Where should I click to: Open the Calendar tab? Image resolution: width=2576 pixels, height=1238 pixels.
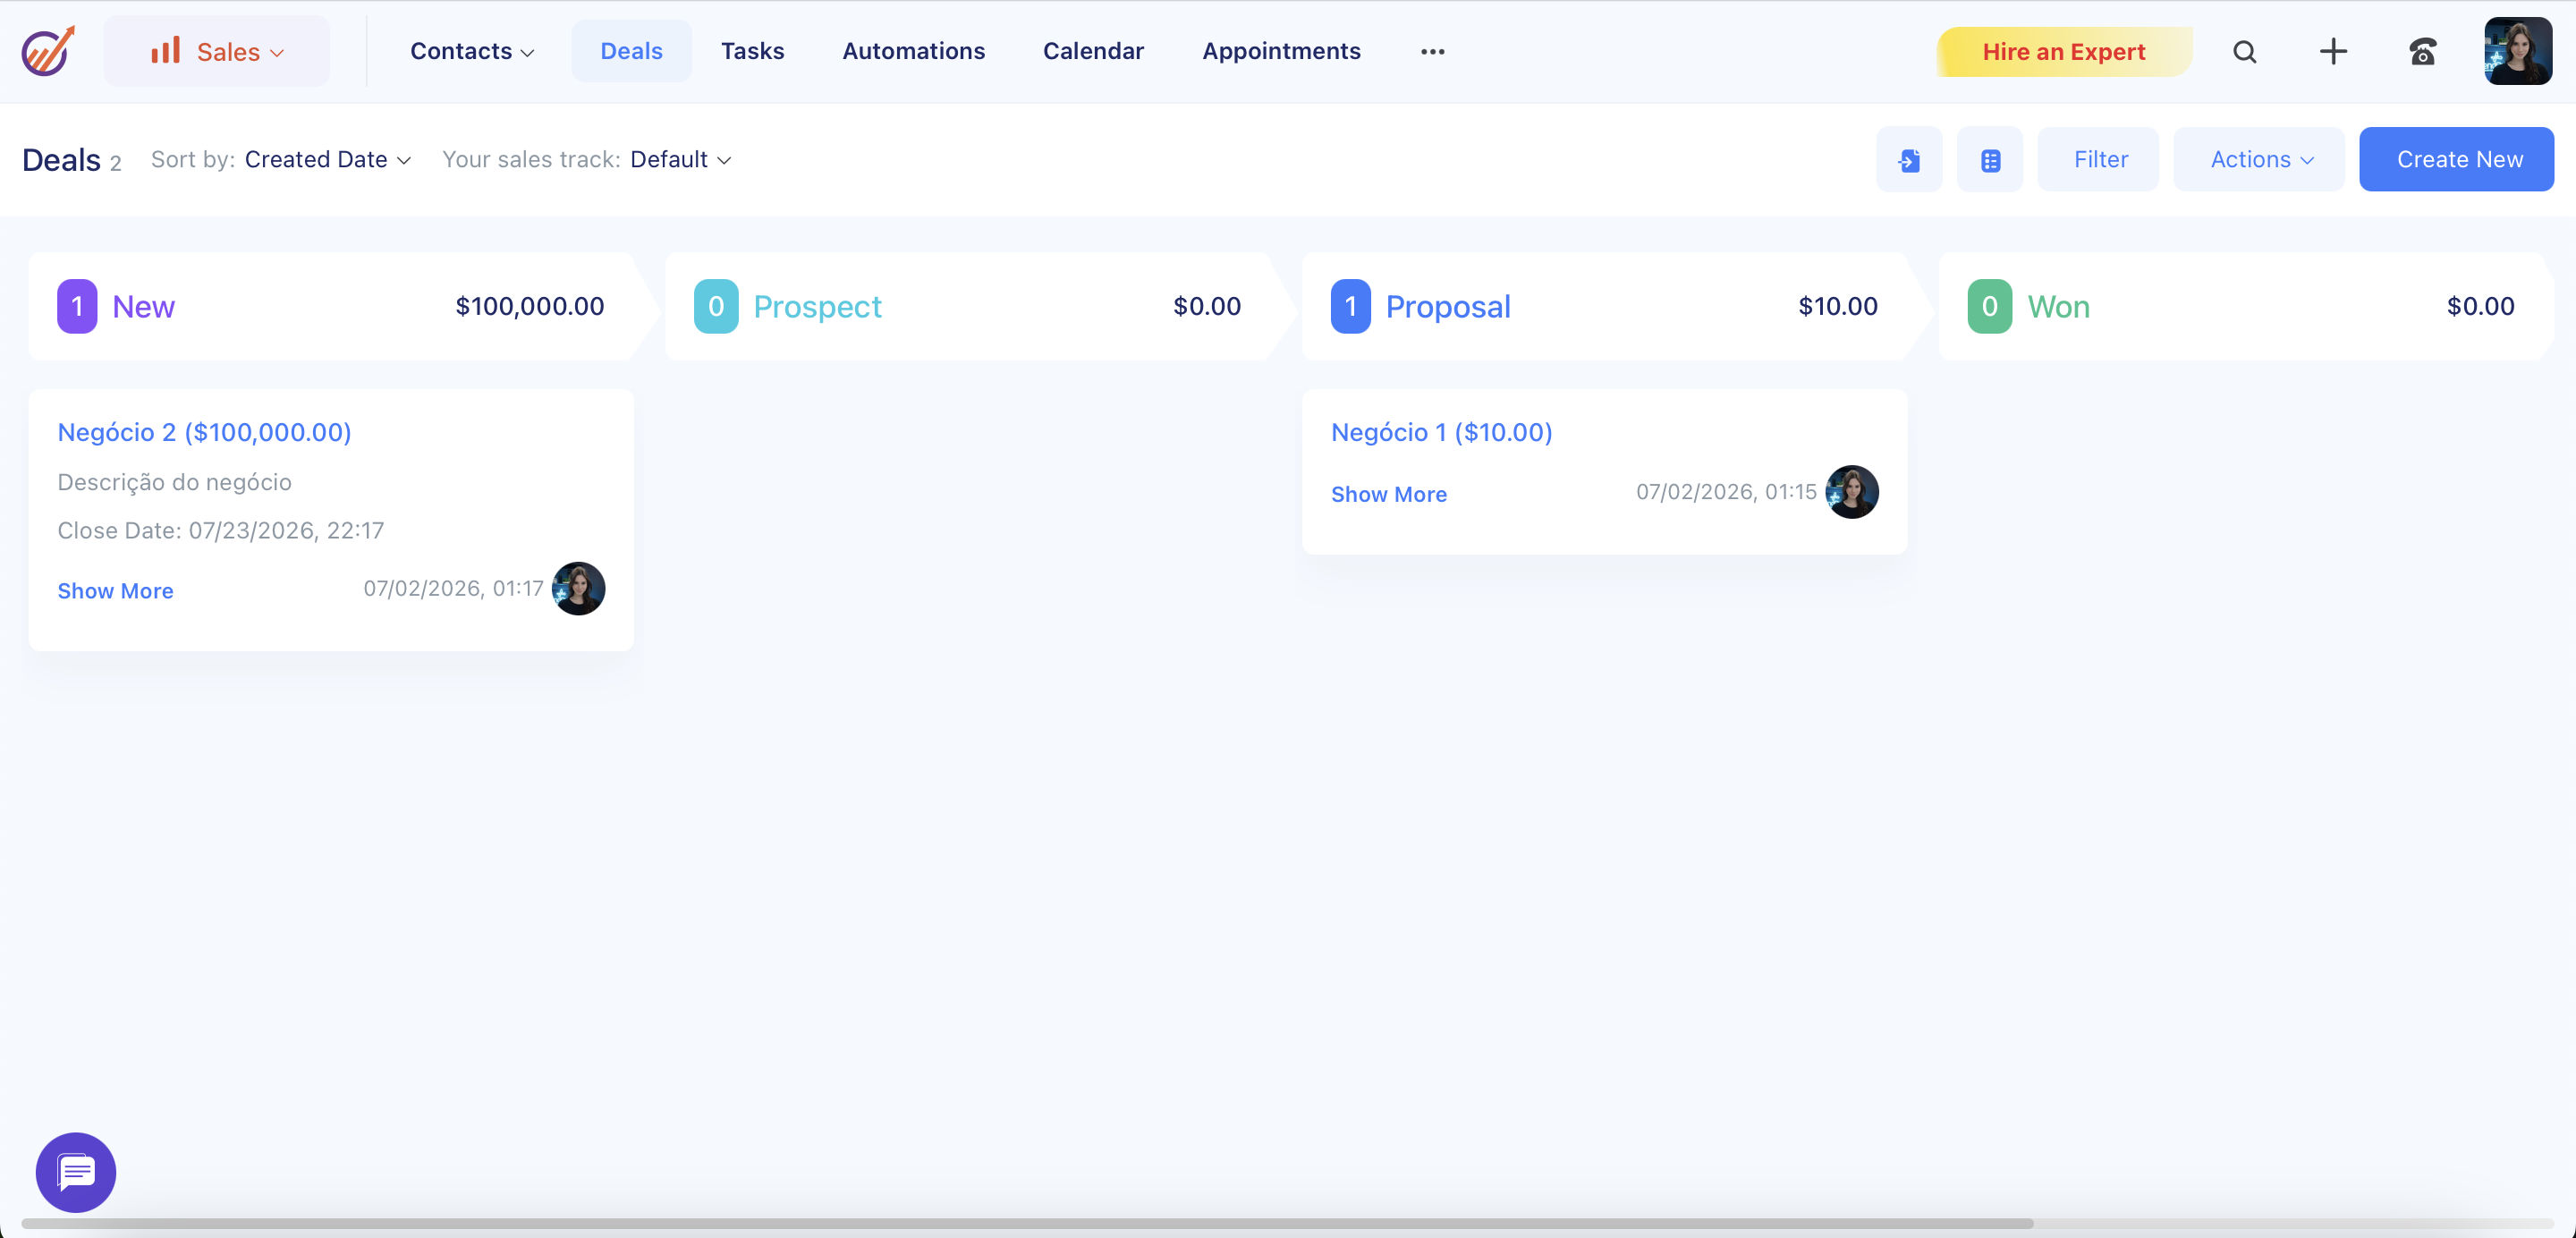tap(1093, 51)
